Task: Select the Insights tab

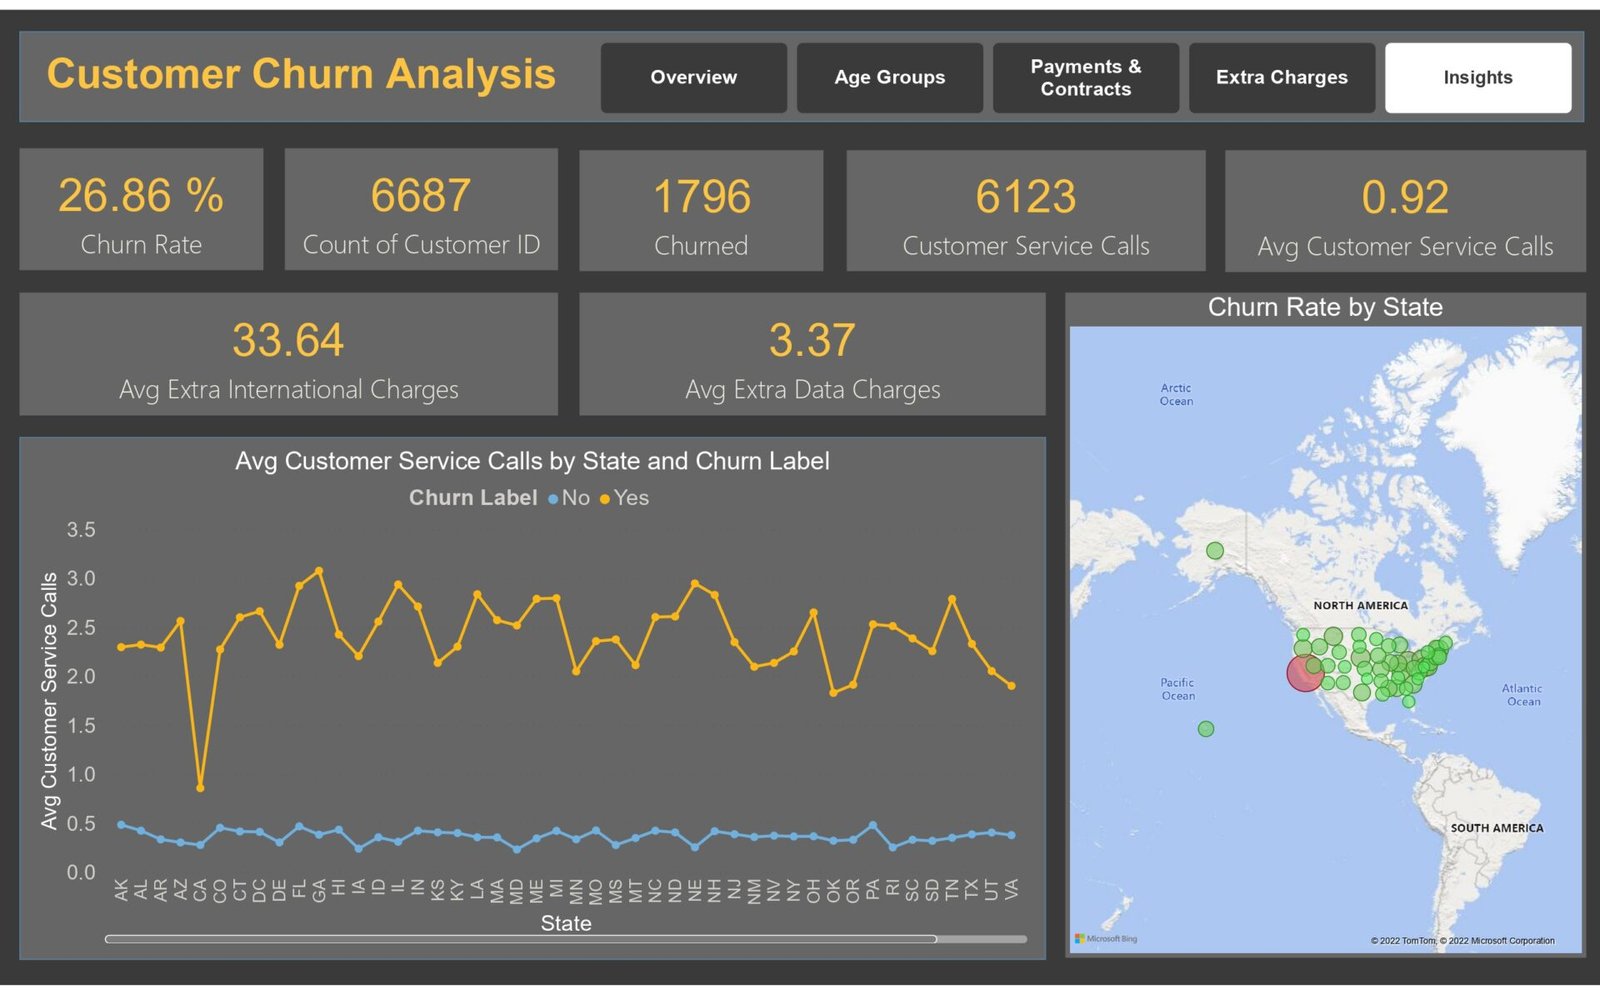Action: 1477,78
